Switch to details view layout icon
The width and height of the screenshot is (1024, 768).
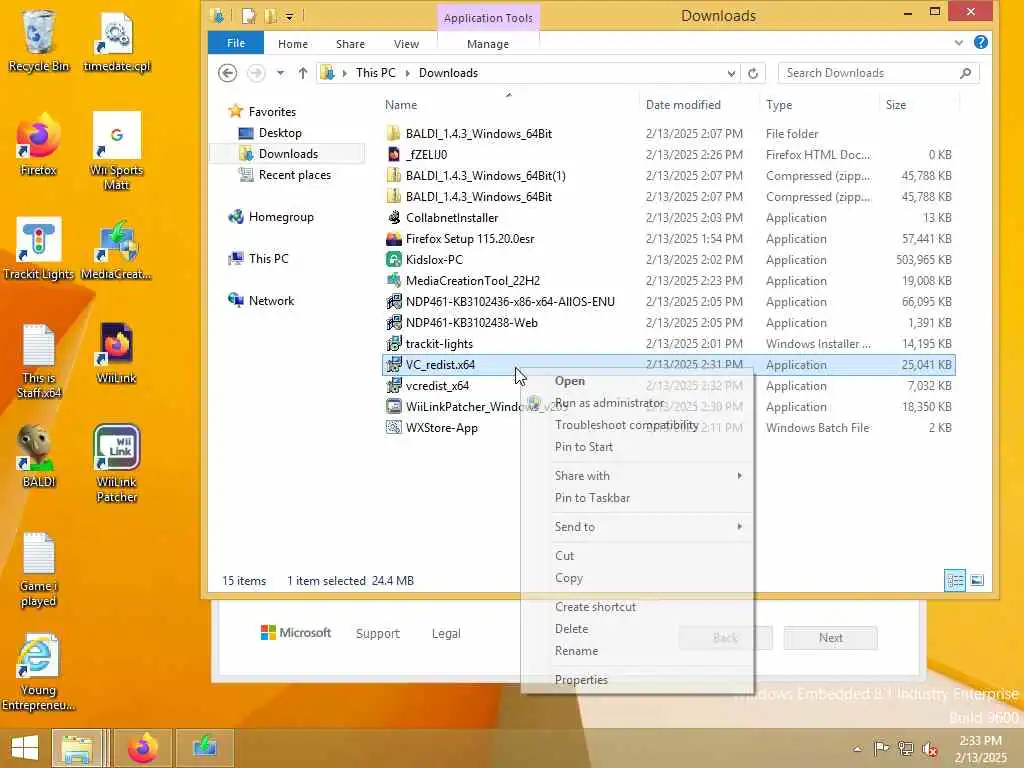click(955, 580)
